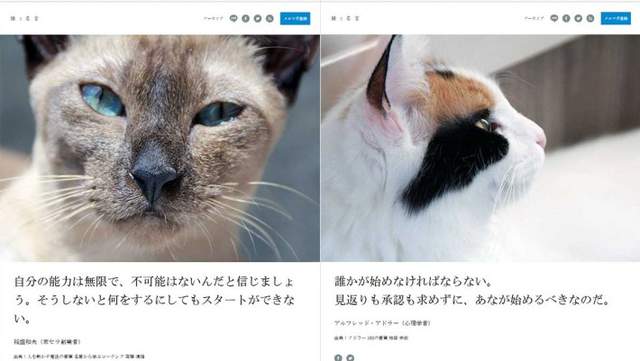Open the calico cat profile photo
The height and width of the screenshot is (361, 640).
pyautogui.click(x=480, y=148)
